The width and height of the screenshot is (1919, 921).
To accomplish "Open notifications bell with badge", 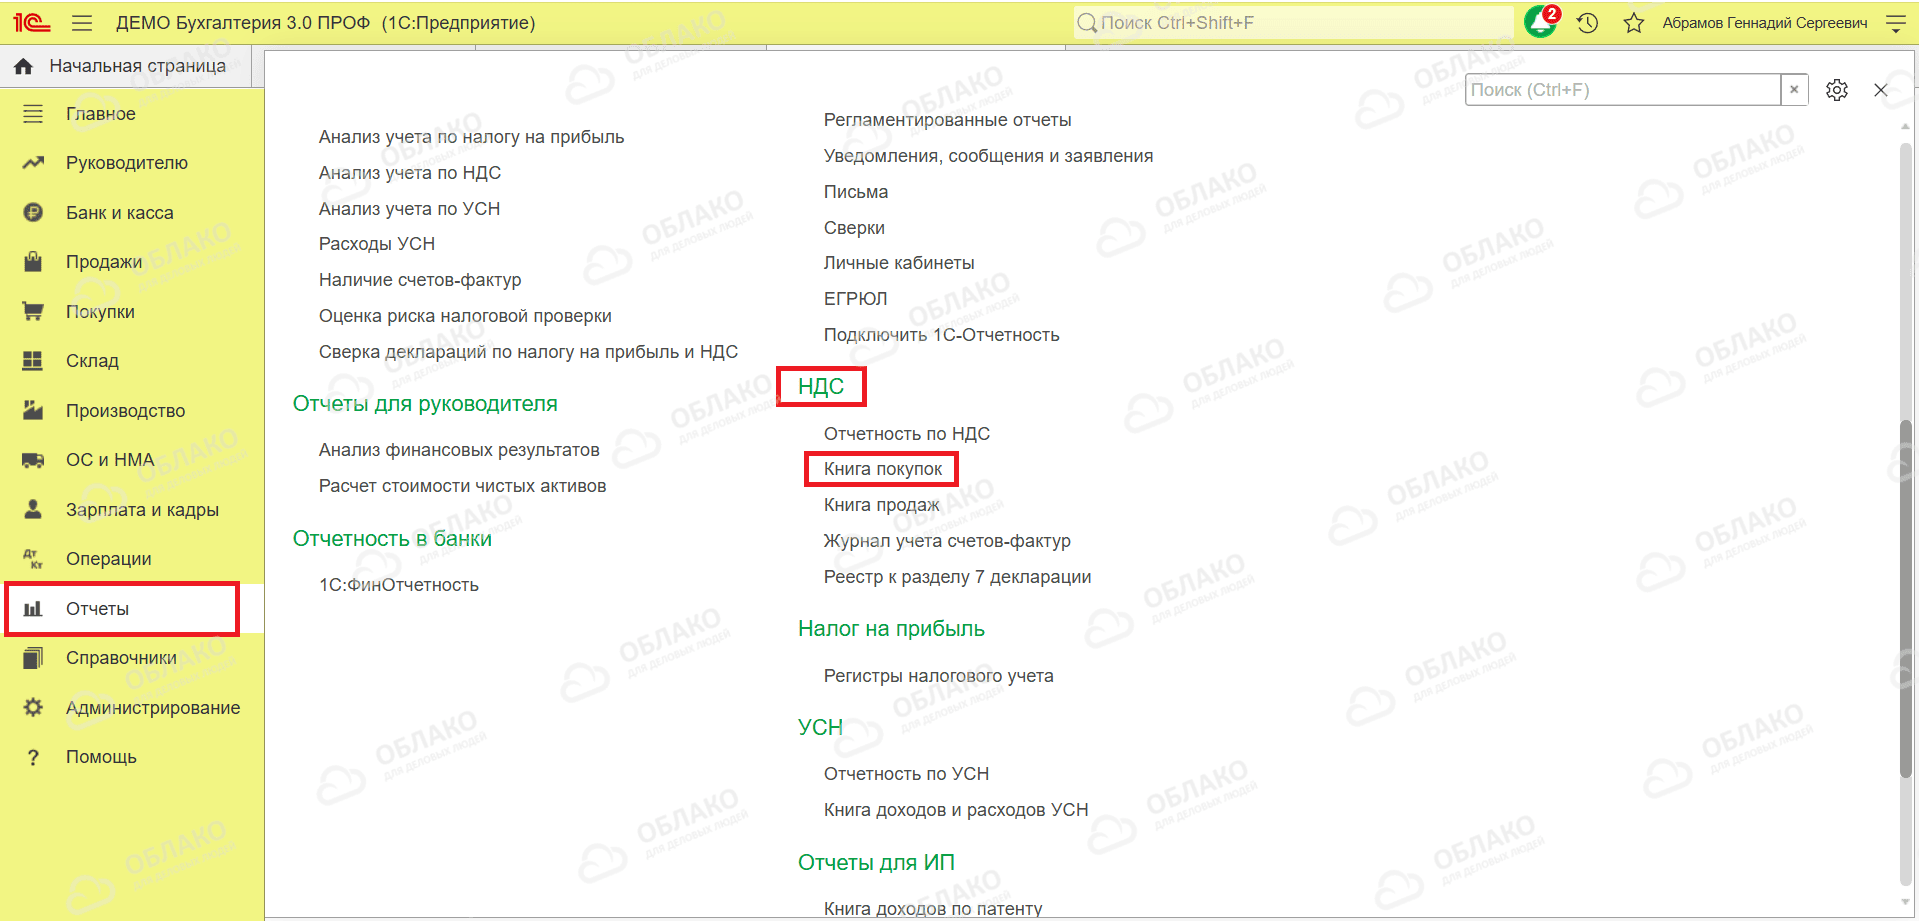I will coord(1541,22).
